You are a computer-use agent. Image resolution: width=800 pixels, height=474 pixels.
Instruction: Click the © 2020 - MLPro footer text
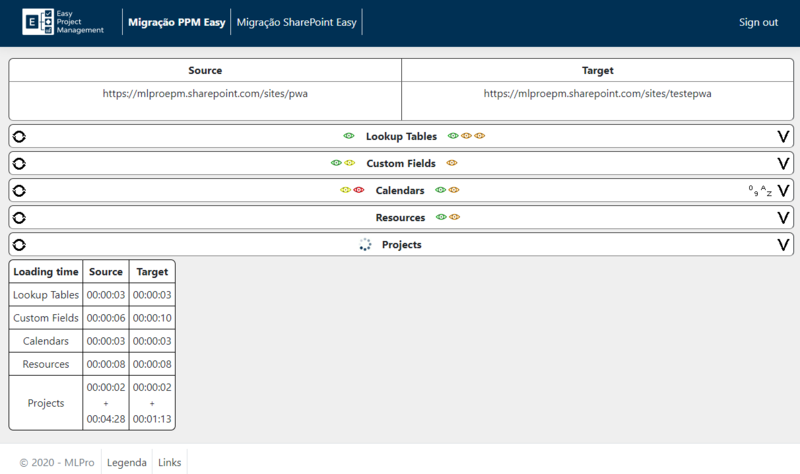pyautogui.click(x=57, y=462)
